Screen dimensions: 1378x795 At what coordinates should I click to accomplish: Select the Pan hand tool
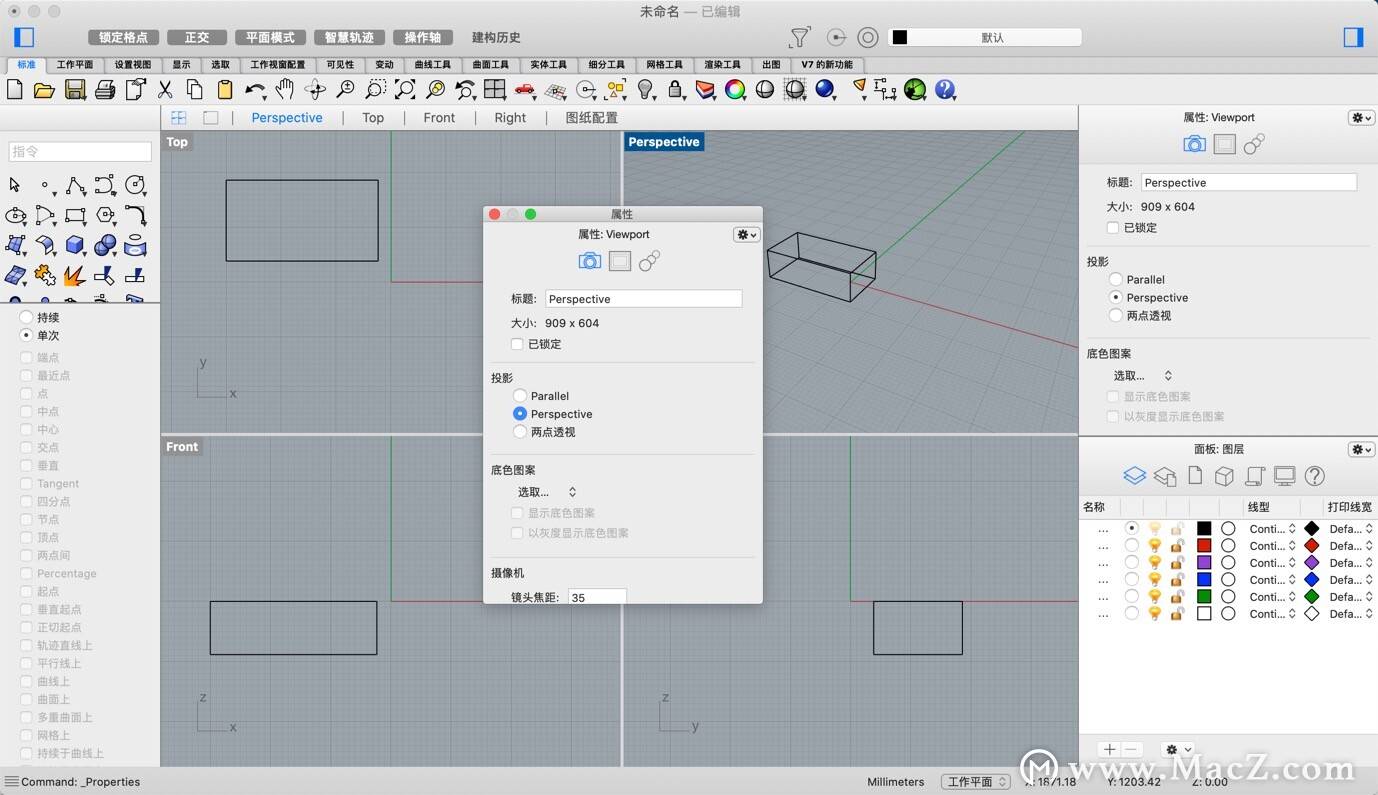285,90
